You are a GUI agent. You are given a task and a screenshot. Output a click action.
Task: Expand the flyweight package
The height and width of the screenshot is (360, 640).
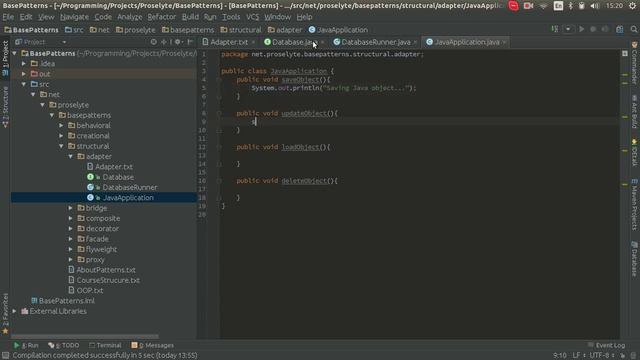[x=71, y=249]
